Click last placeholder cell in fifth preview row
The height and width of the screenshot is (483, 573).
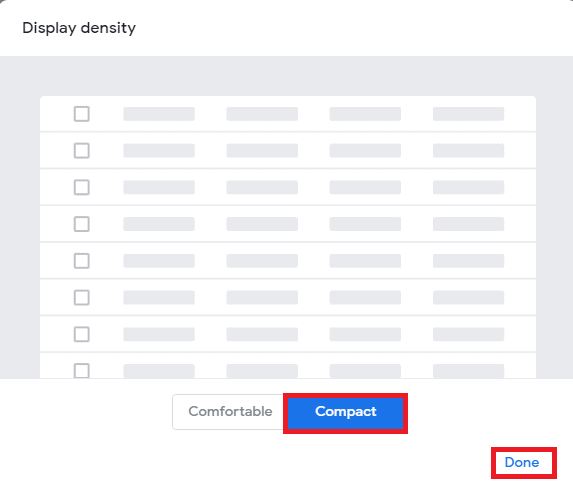[x=468, y=261]
